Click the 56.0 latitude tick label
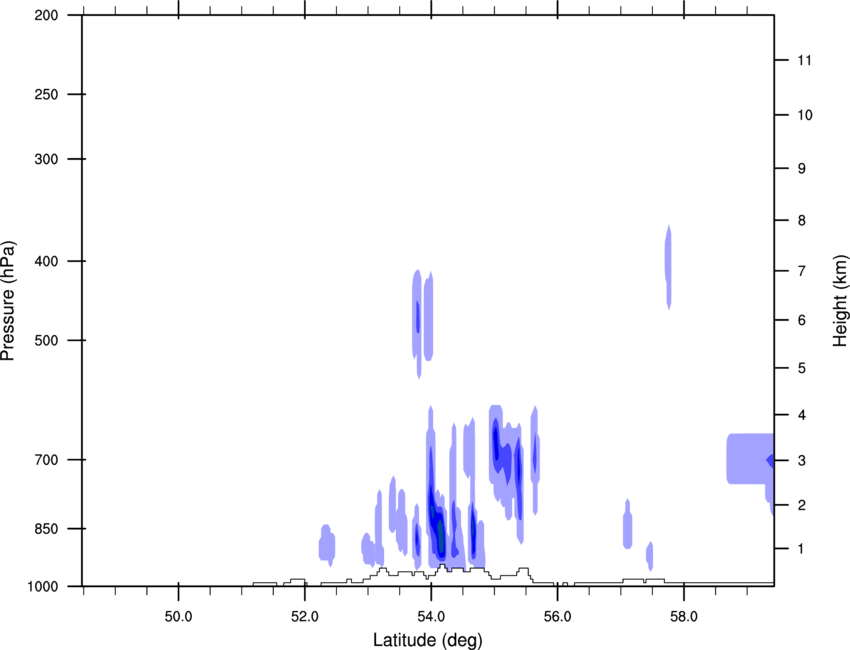Screen dimensions: 850x650 coord(558,616)
